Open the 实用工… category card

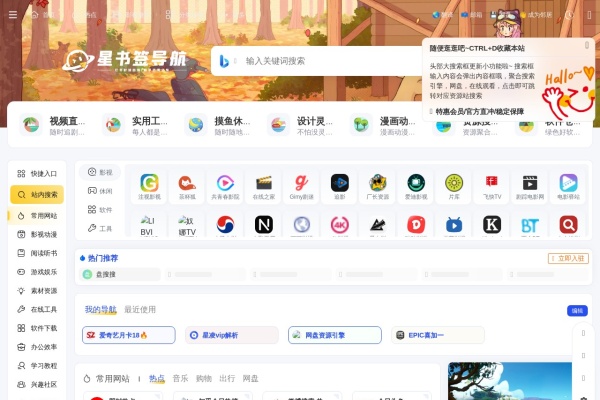click(135, 126)
